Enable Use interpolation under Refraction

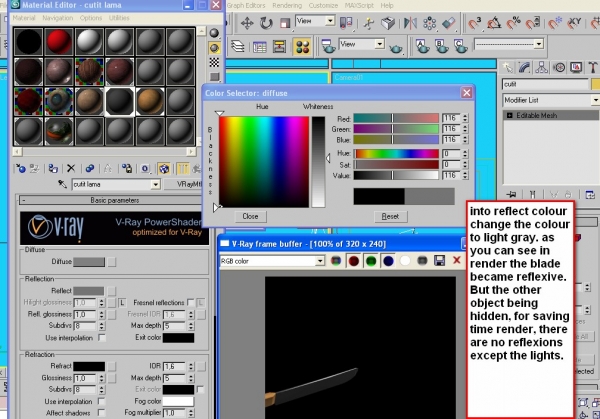pyautogui.click(x=101, y=401)
